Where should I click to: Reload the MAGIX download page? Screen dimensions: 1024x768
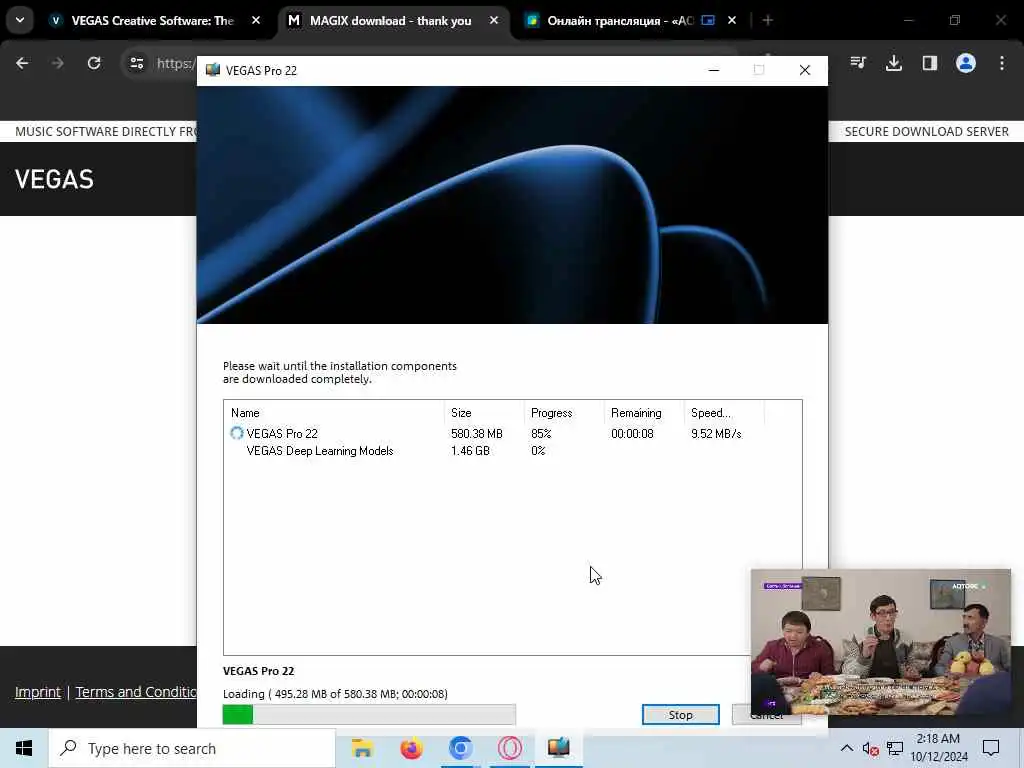[x=94, y=63]
